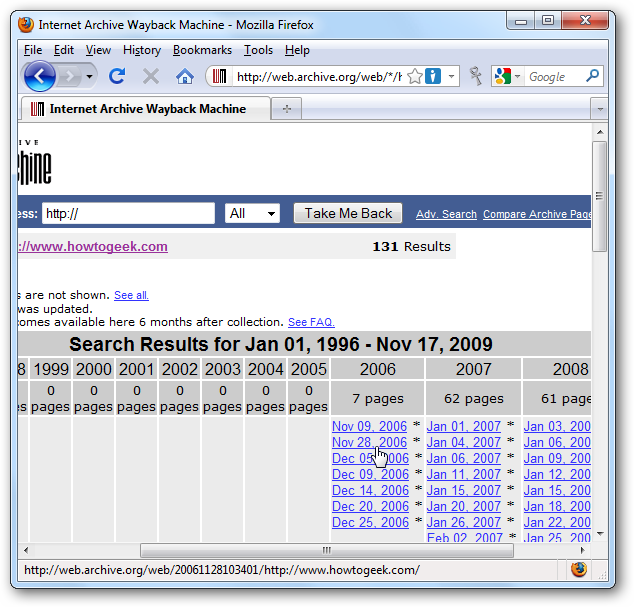Open the www.howtogeek.com link
The width and height of the screenshot is (634, 607).
point(93,246)
